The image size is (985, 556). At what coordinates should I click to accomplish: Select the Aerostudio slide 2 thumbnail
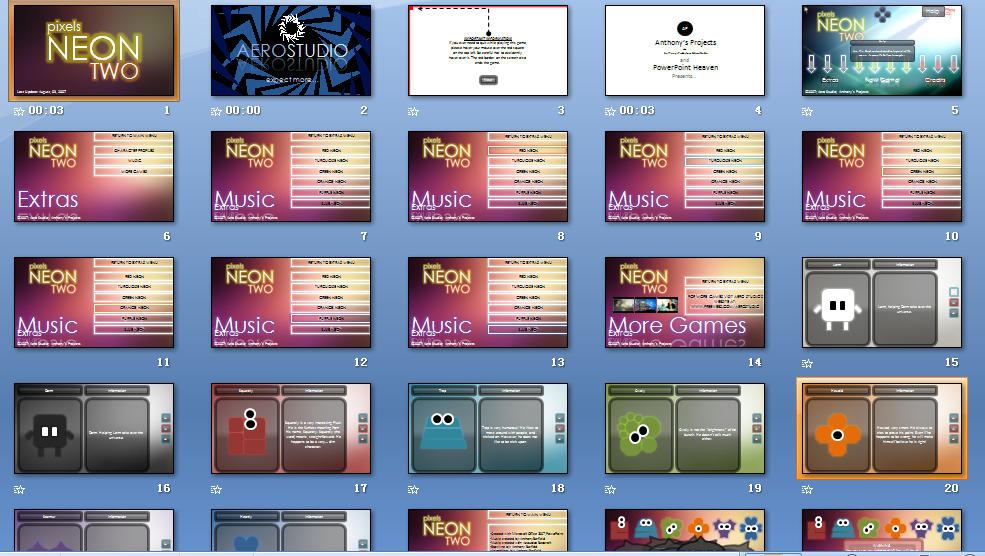(291, 50)
